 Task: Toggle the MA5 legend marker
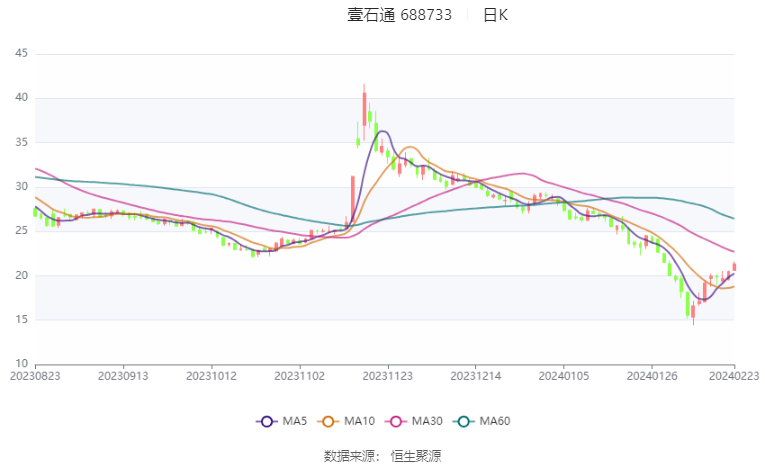coord(266,421)
